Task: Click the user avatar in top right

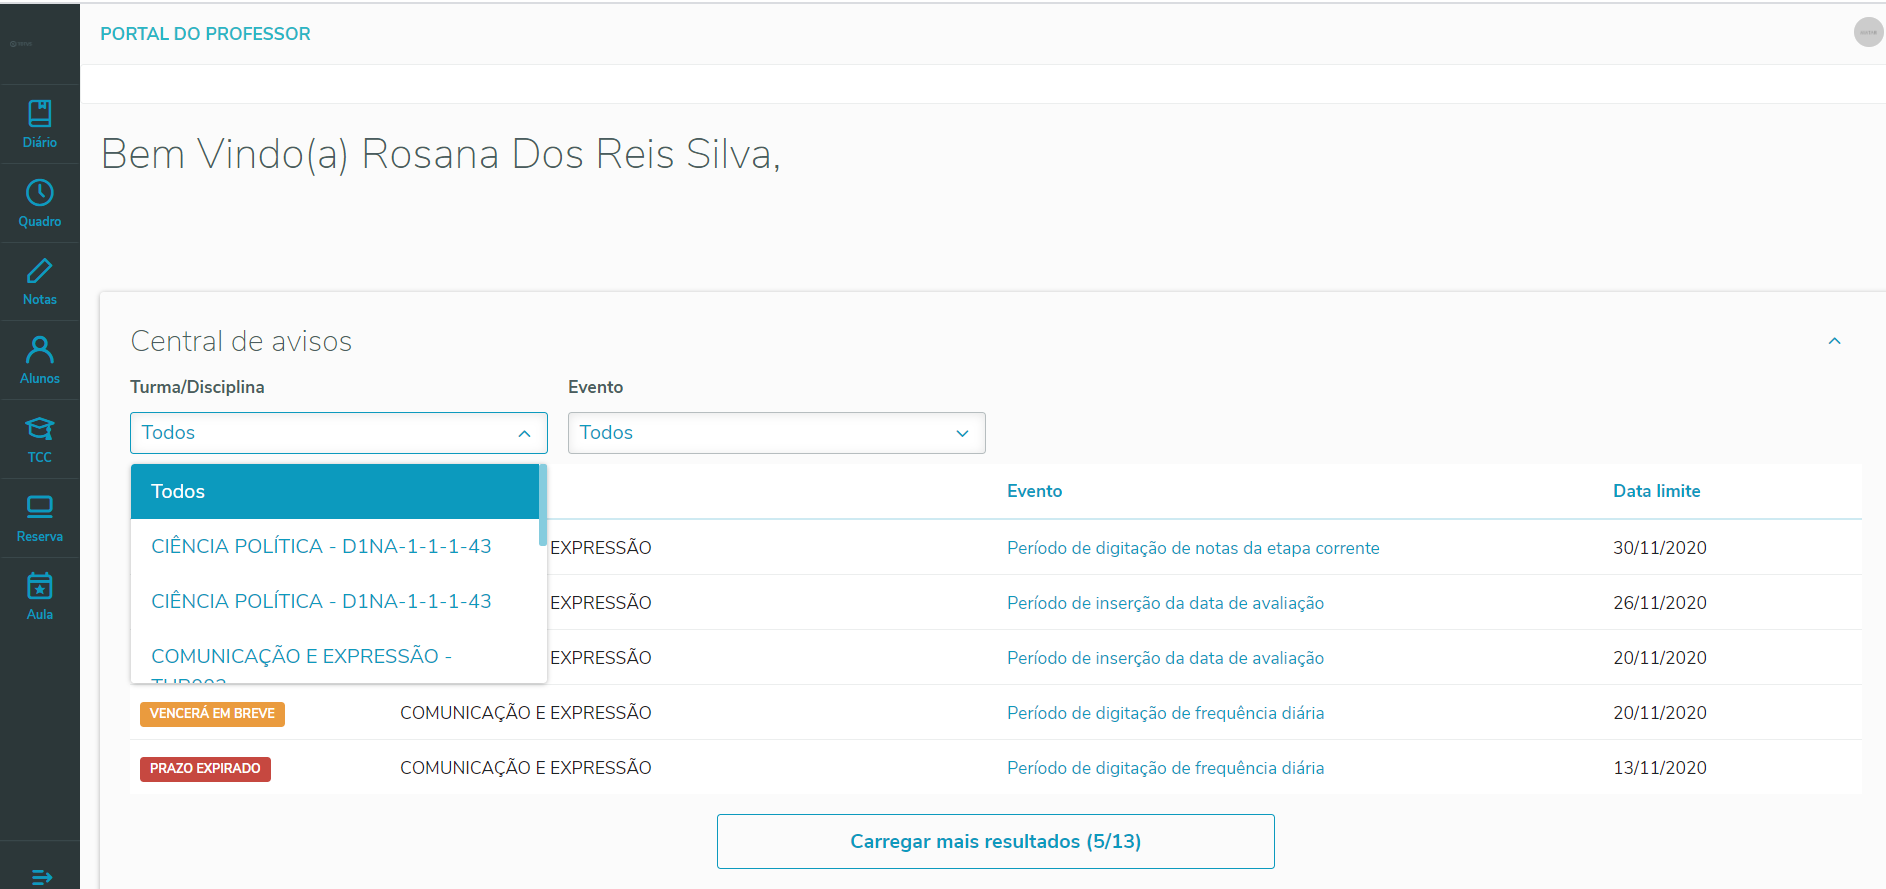Action: 1868,32
